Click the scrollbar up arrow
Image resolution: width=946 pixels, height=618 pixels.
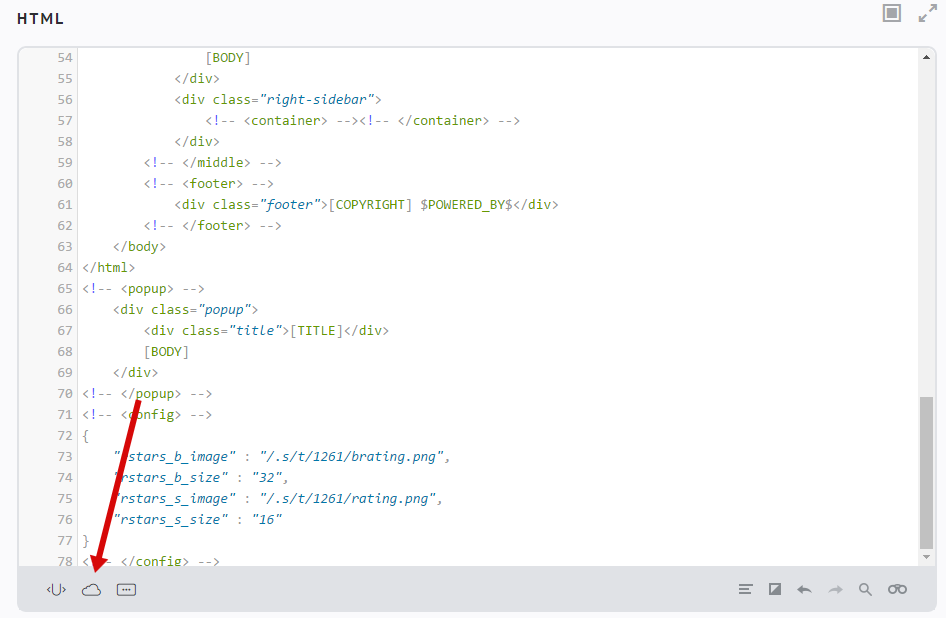pos(927,58)
